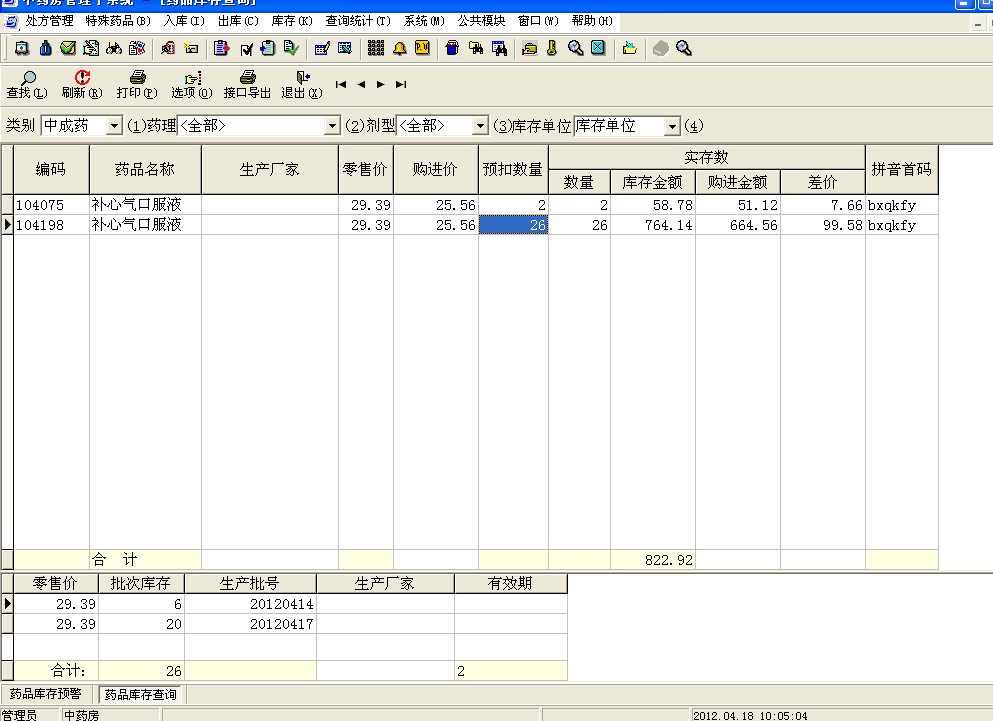The image size is (993, 721).
Task: Click the yellow key toolbar icon
Action: (552, 48)
